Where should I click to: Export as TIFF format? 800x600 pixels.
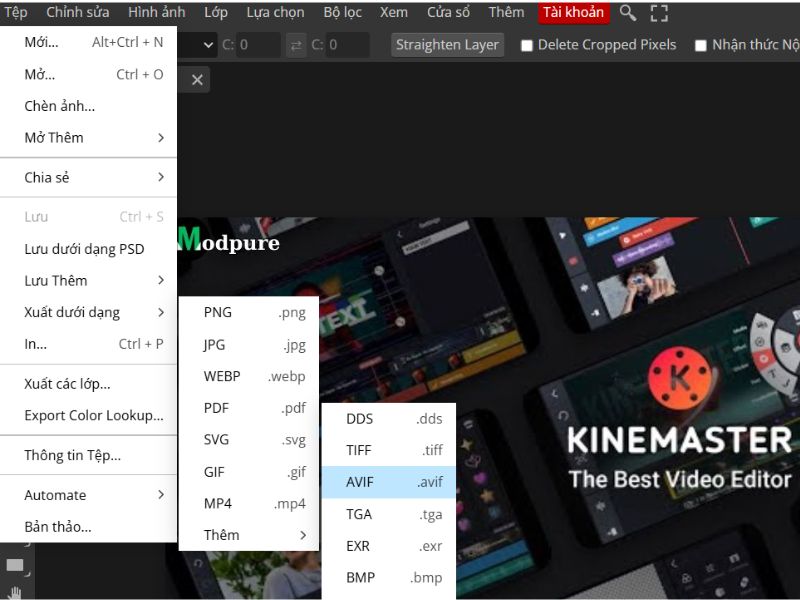(389, 450)
